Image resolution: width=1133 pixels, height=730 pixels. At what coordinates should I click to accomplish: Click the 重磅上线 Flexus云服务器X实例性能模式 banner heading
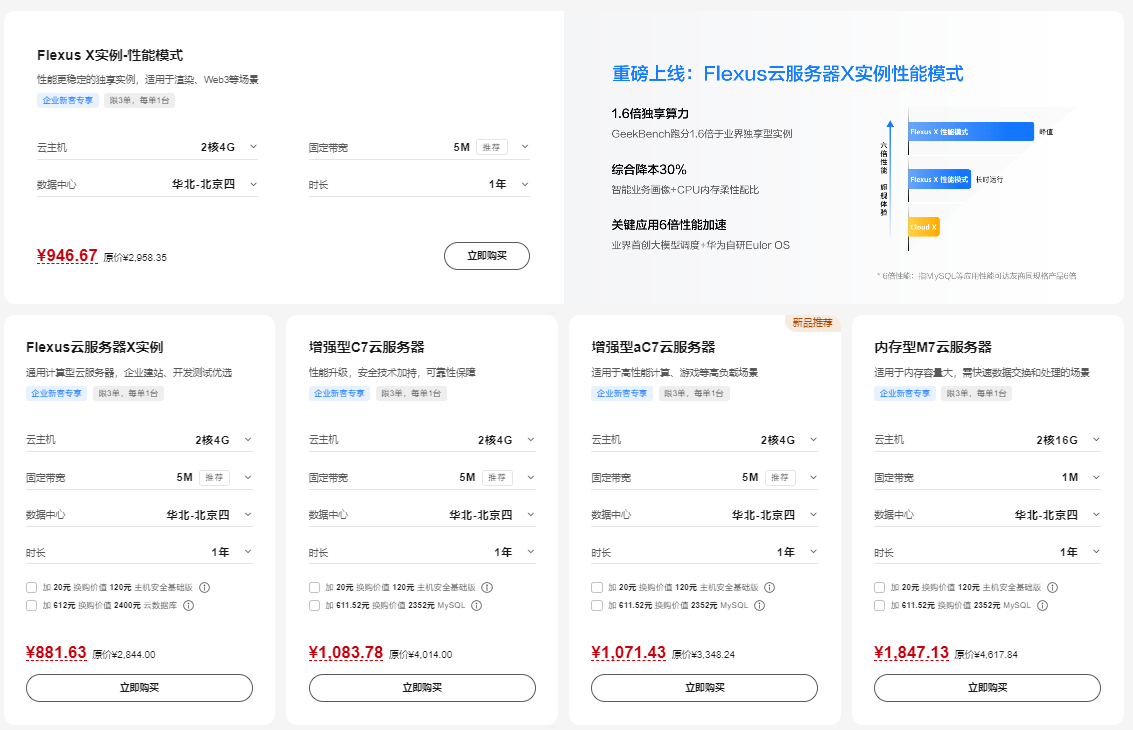tap(788, 74)
